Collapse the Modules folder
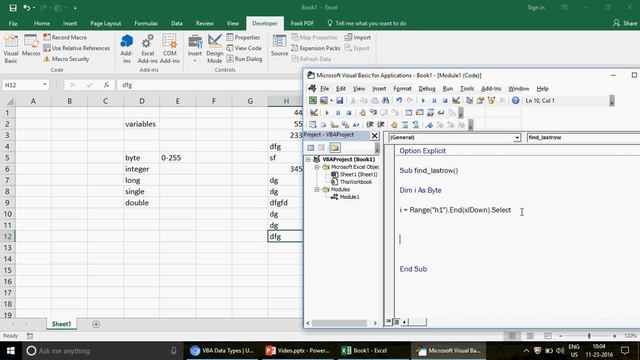Viewport: 640px width, 360px height. (x=317, y=189)
